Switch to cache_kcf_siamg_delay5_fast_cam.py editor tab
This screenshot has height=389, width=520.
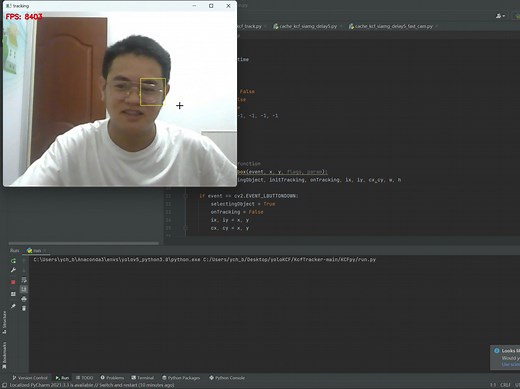pyautogui.click(x=391, y=26)
